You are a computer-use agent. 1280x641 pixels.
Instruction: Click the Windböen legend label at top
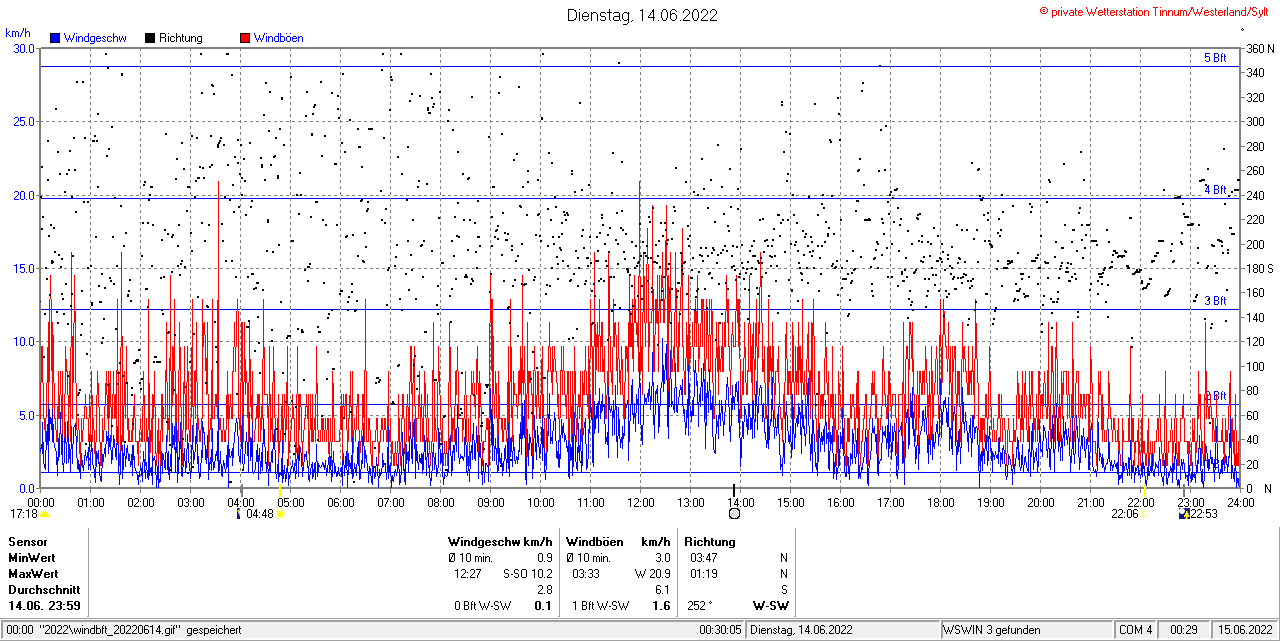279,38
